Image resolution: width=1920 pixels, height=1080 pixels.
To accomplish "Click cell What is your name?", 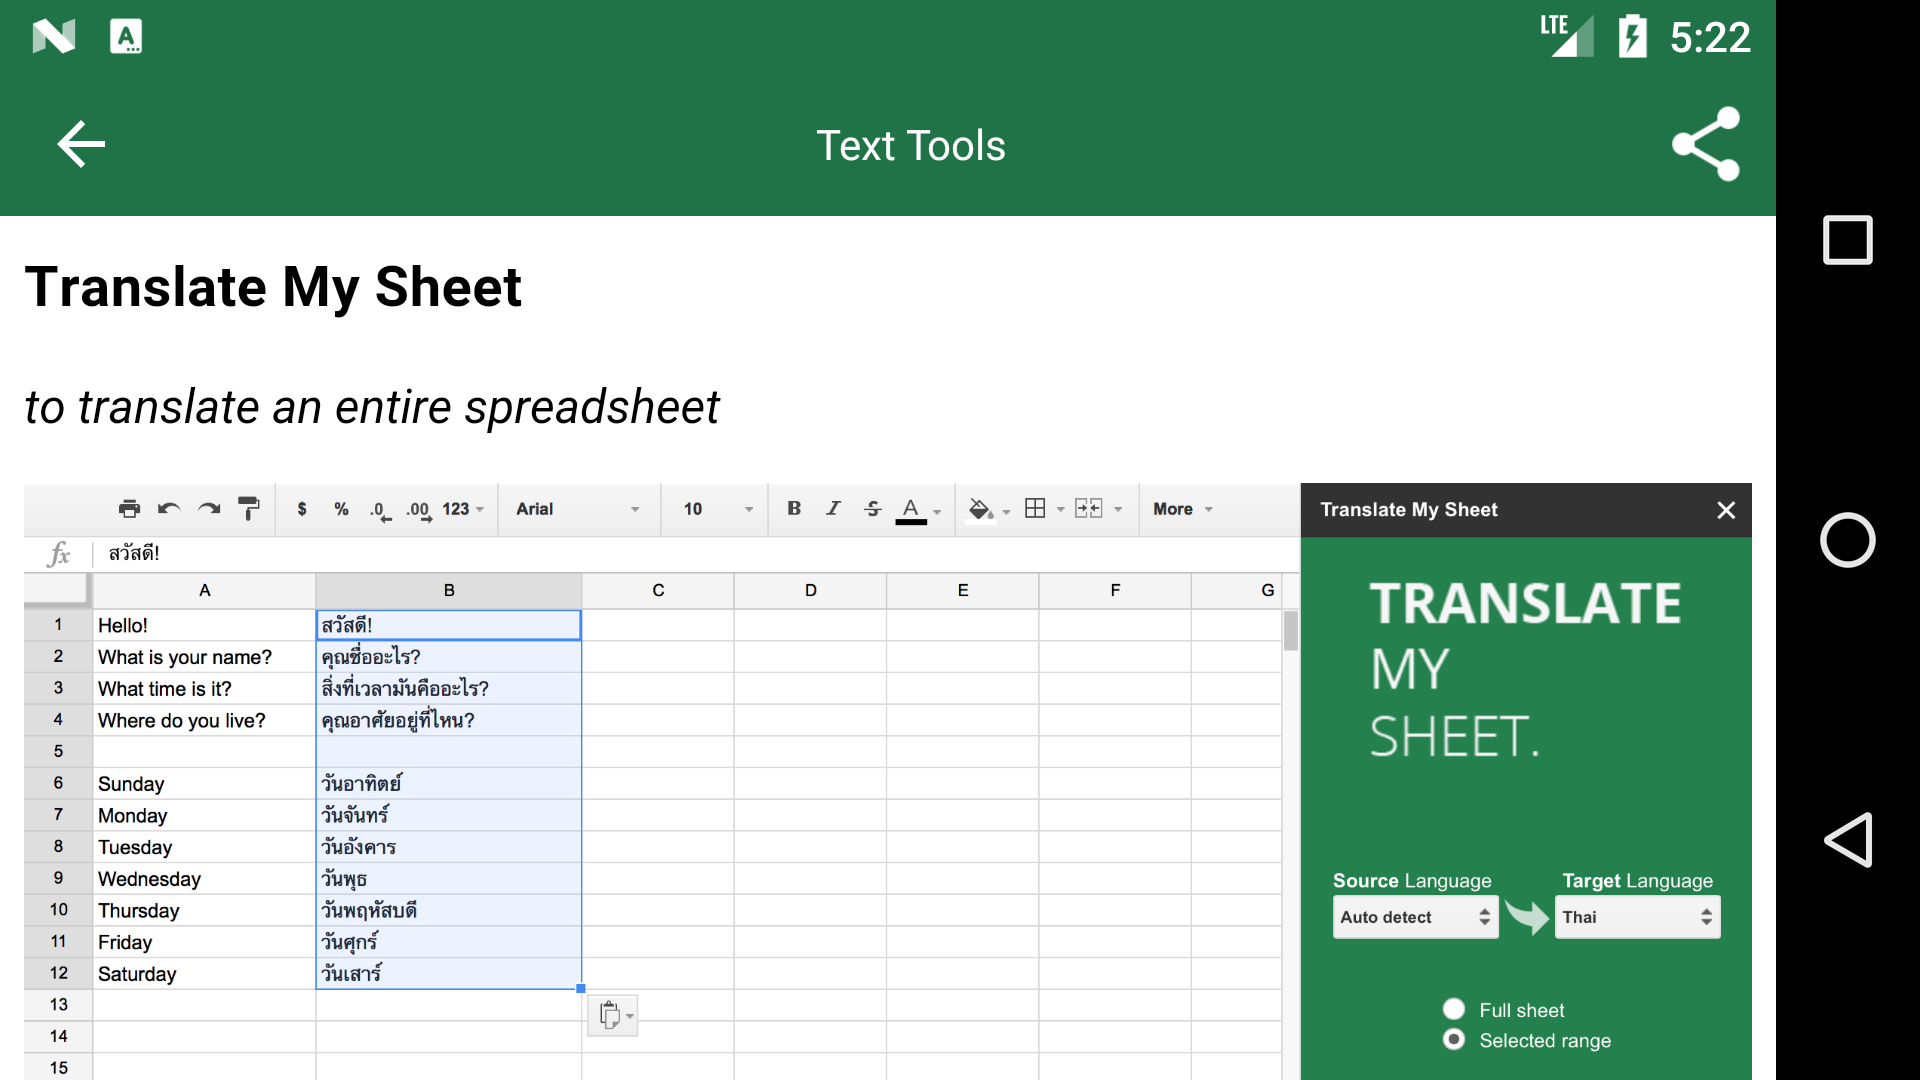I will pos(204,657).
